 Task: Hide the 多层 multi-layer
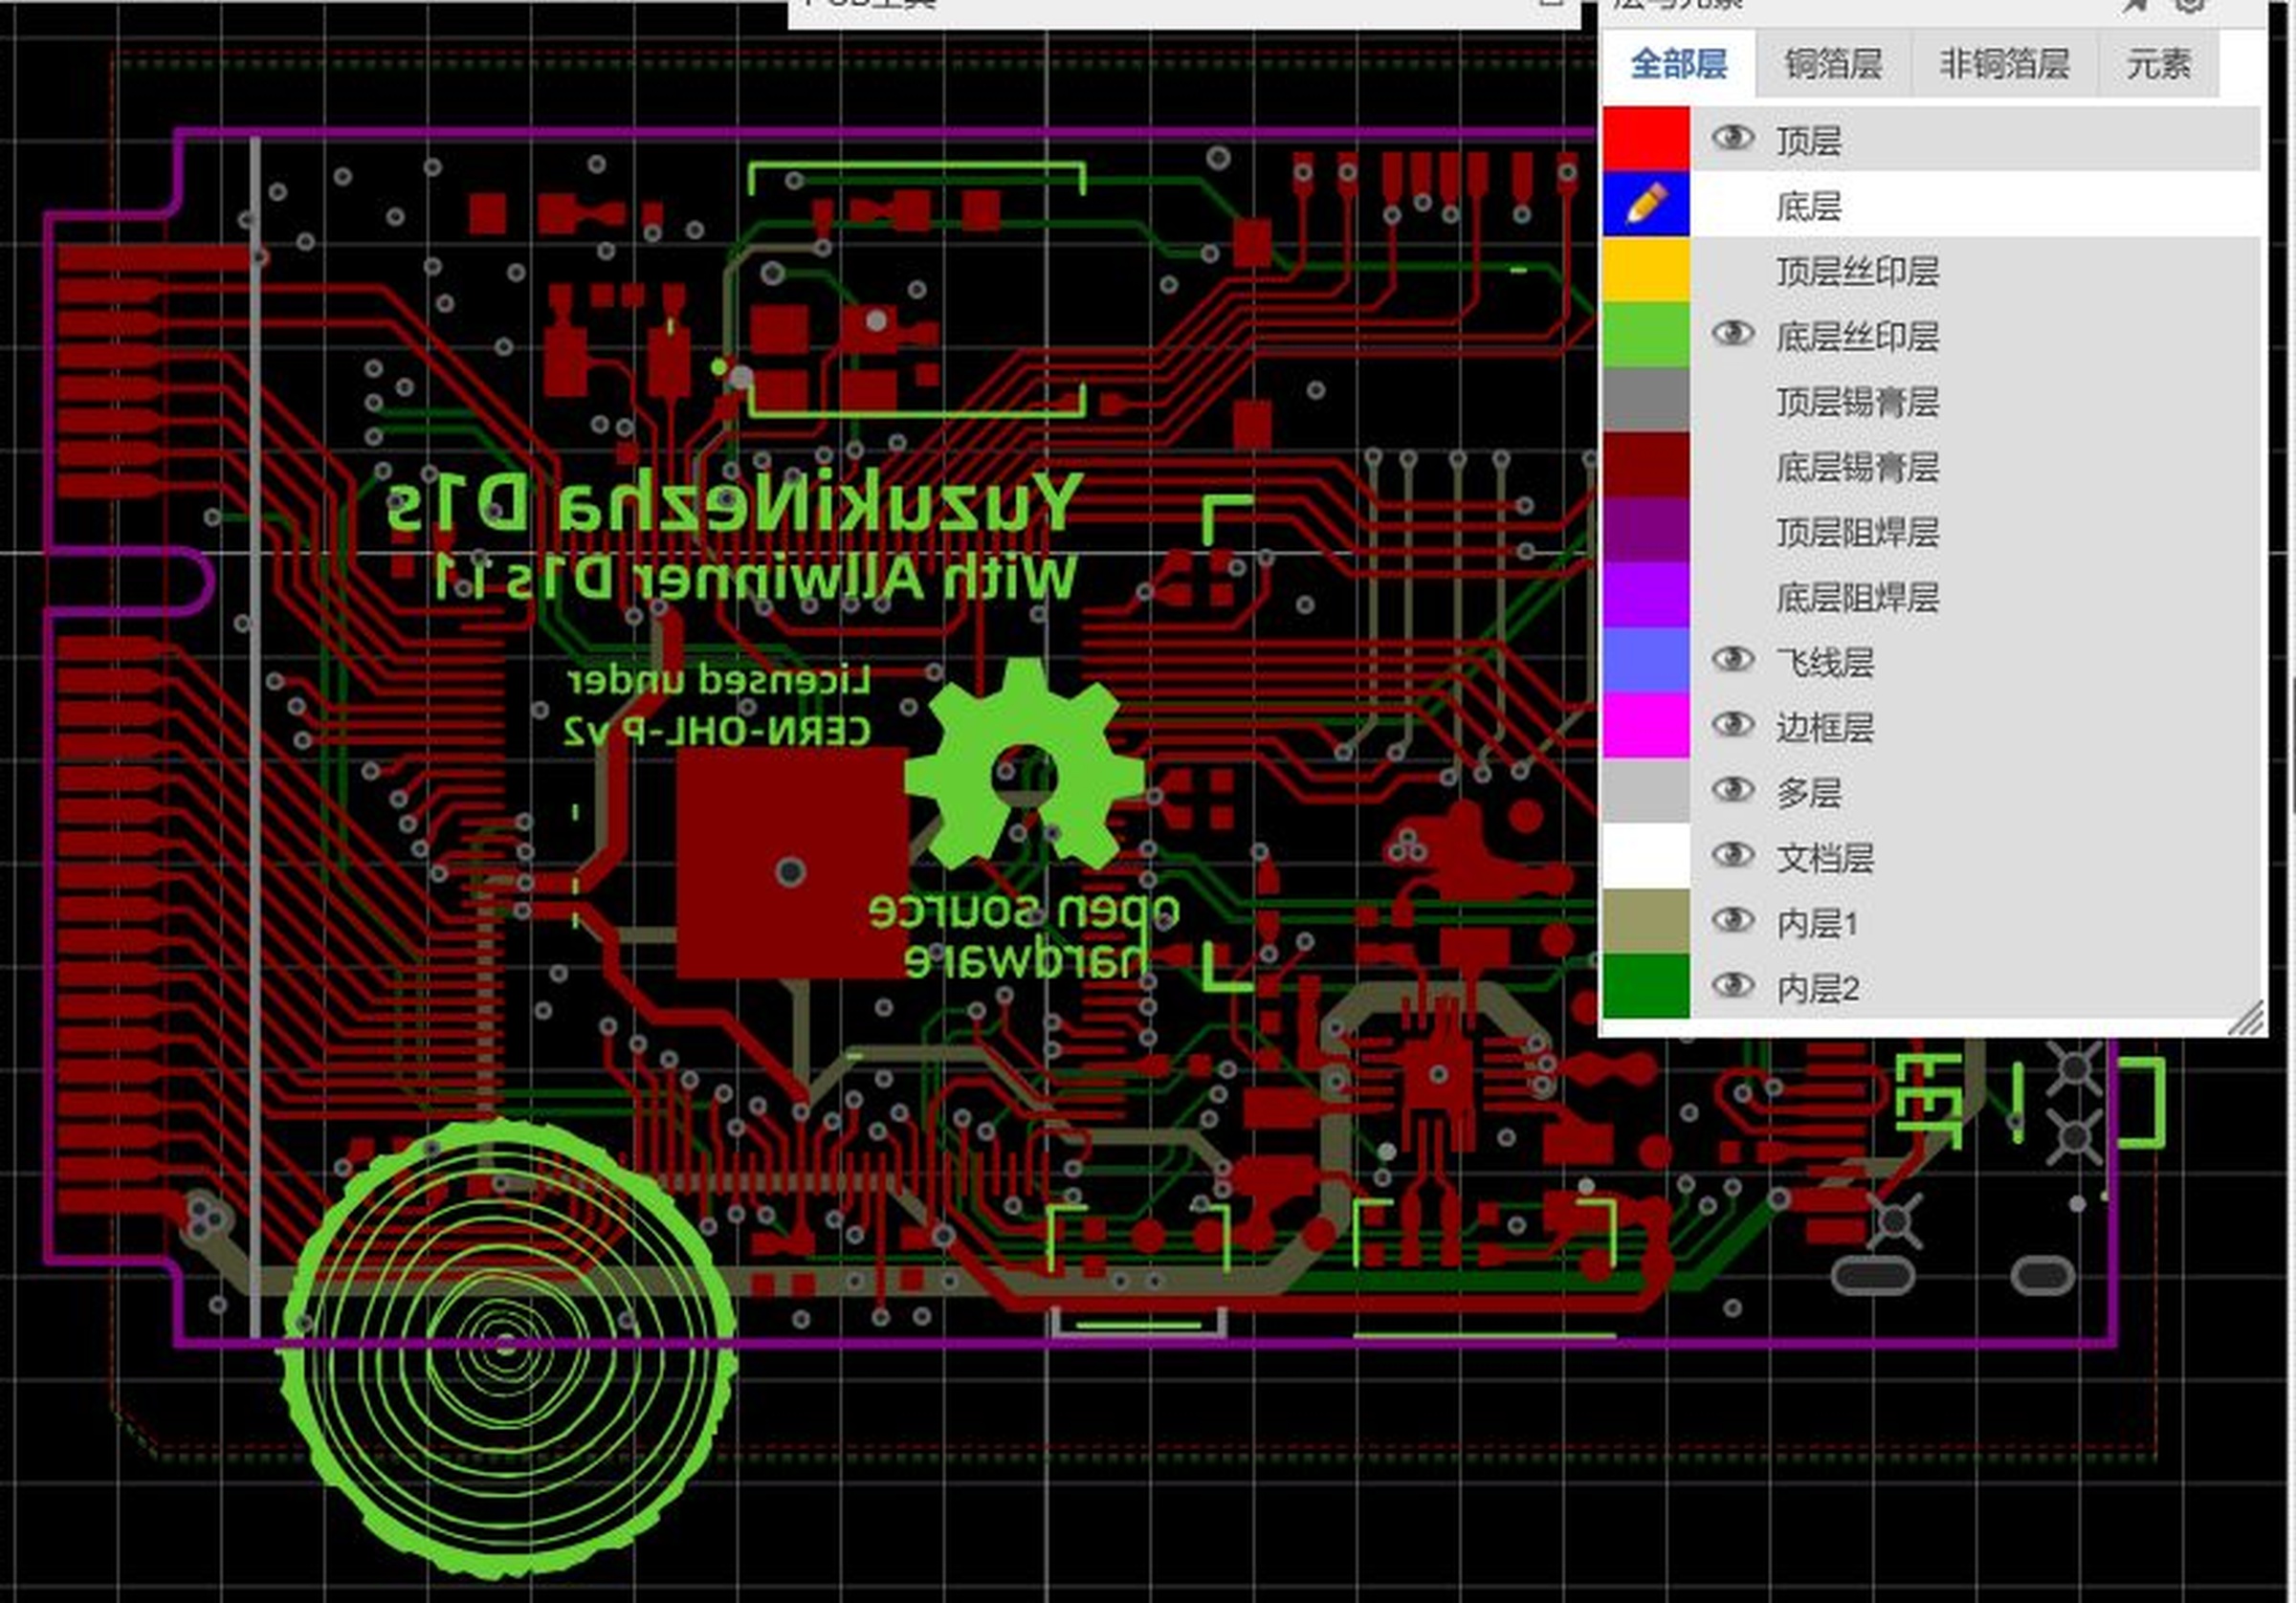1733,789
